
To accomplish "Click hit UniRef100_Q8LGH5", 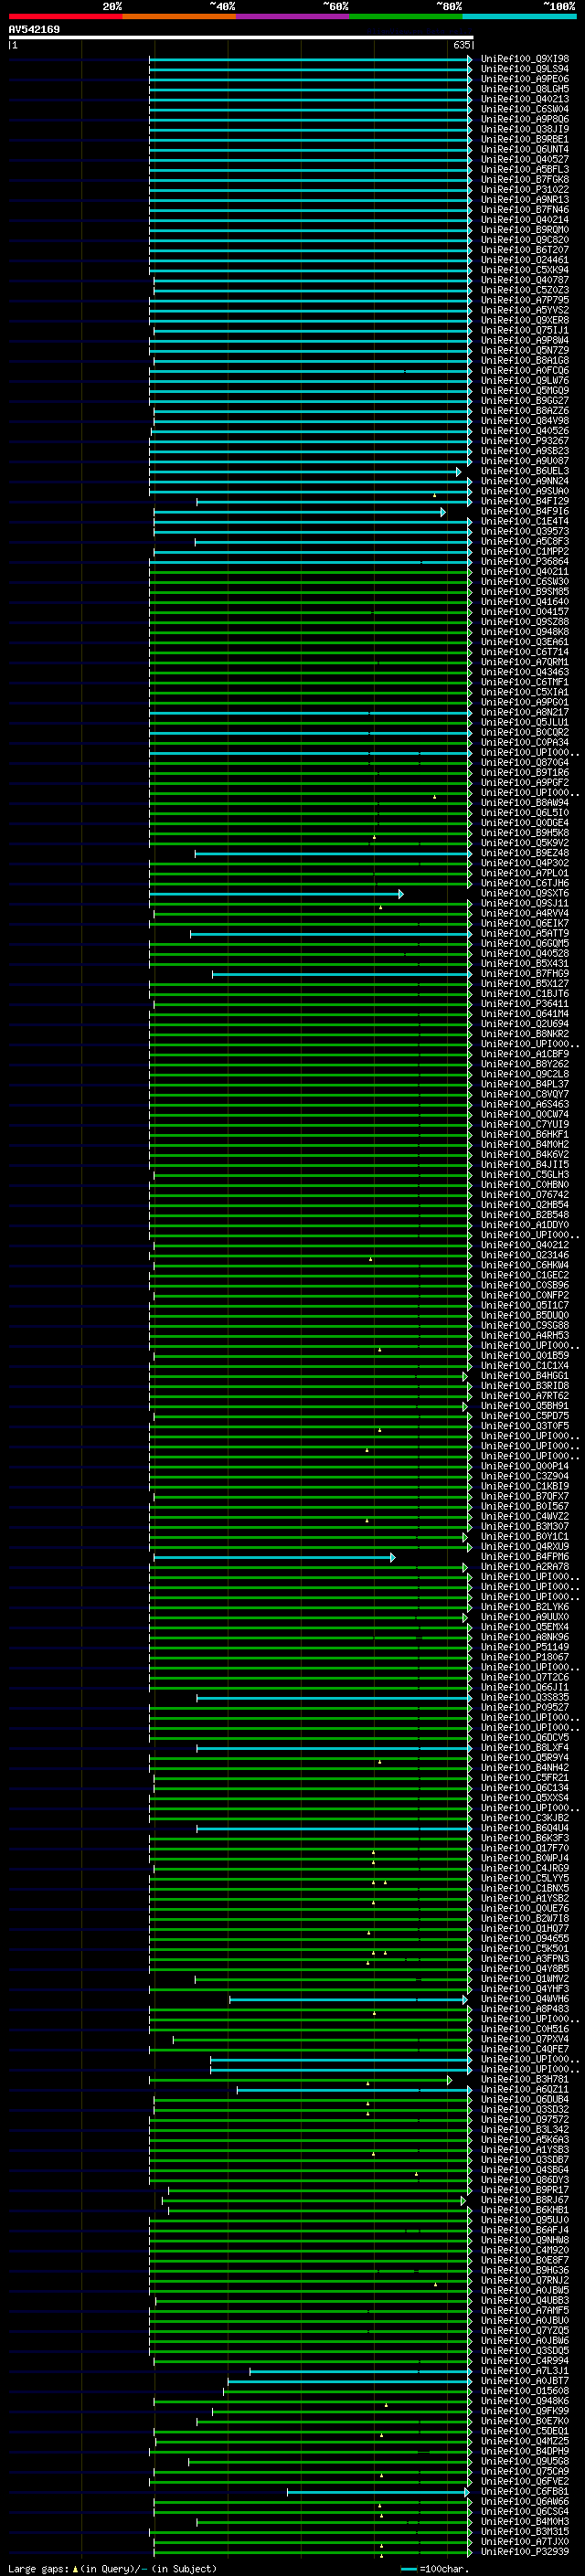I will 524,89.
